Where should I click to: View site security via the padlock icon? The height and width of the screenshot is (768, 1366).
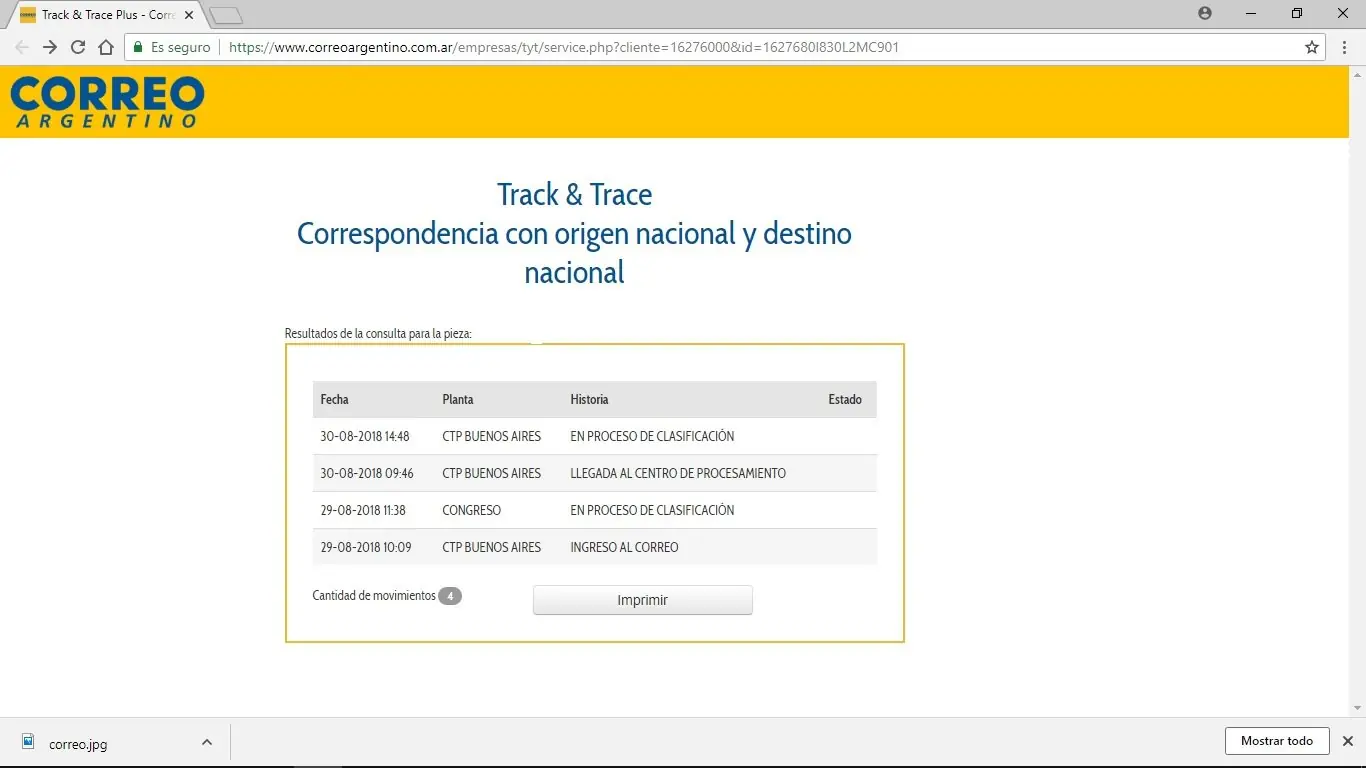click(x=138, y=47)
